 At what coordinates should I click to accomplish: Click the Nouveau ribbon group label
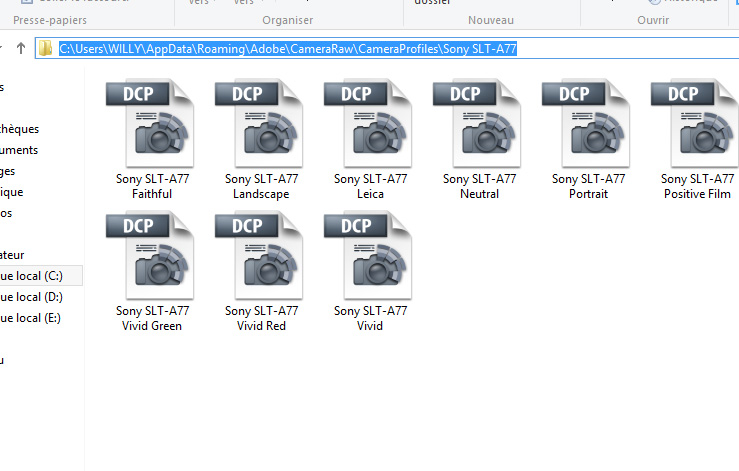pyautogui.click(x=490, y=20)
